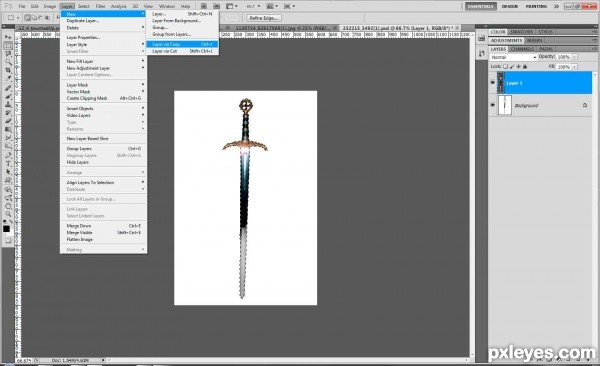Select the Dodge tool
Viewport: 600px width, 366px height.
tap(8, 146)
